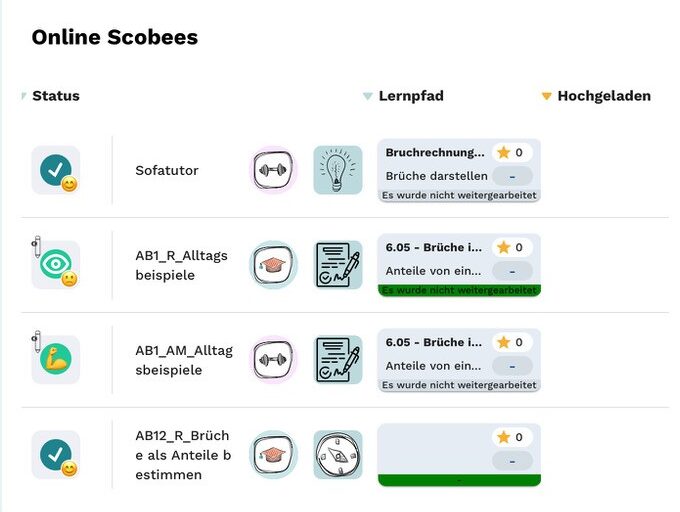Click document-with-pen icon in AB1_R_Alltagsbeispiele row
Image resolution: width=680 pixels, height=512 pixels.
[x=338, y=265]
